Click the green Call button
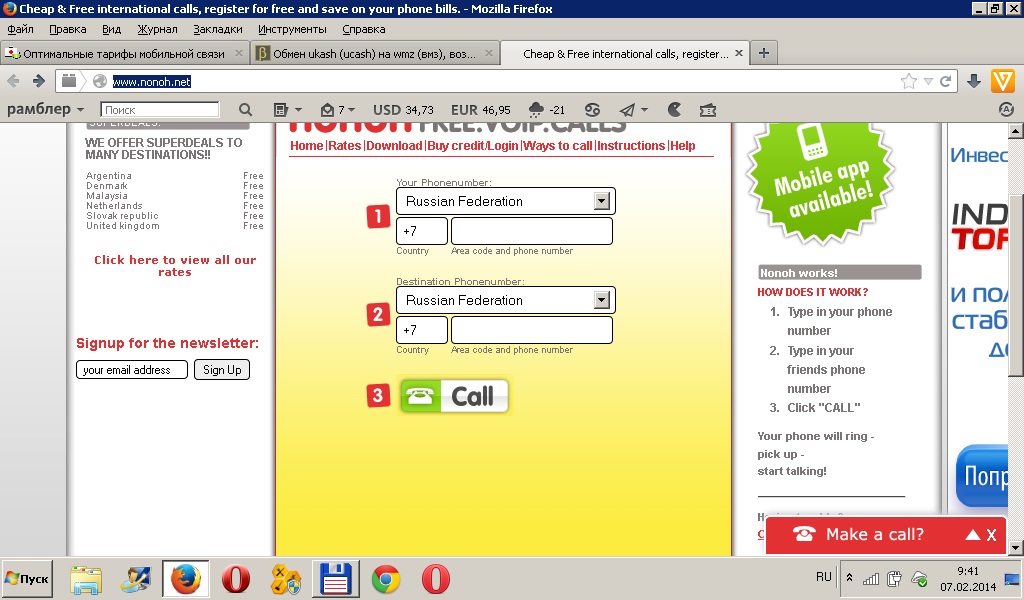This screenshot has height=600, width=1024. [x=455, y=396]
